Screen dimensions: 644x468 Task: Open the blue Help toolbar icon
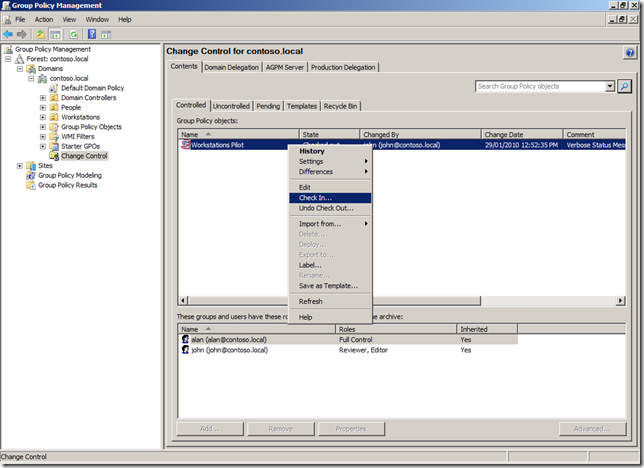[91, 34]
